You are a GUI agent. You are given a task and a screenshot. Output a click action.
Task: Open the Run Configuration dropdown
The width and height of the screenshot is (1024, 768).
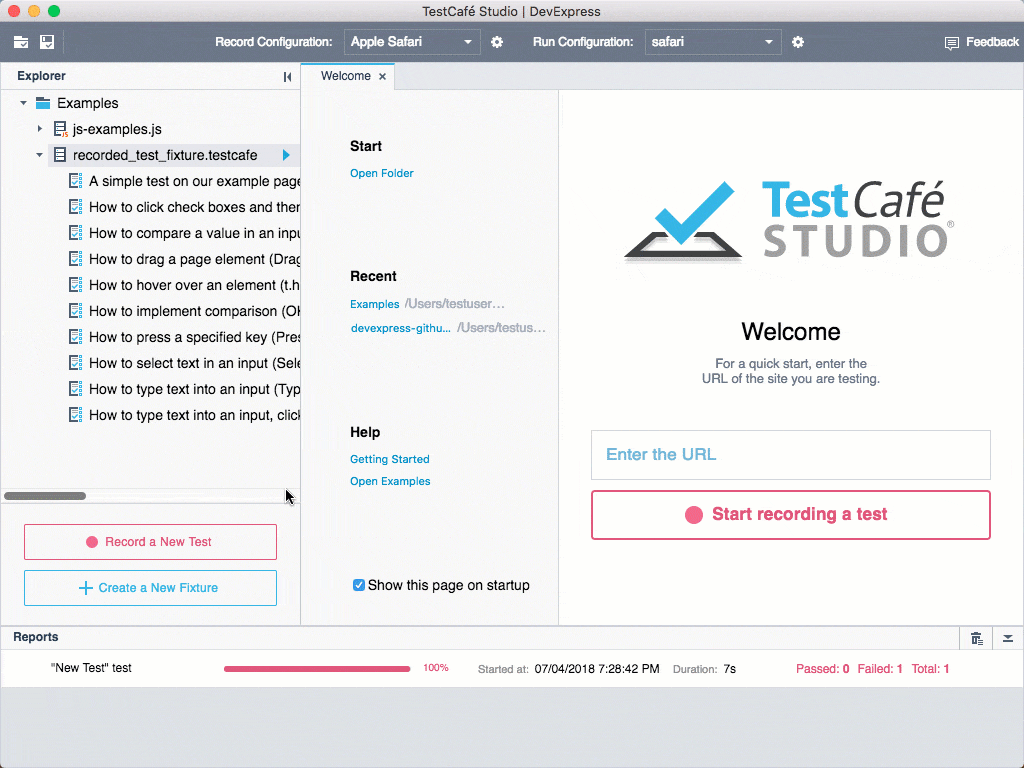point(712,42)
